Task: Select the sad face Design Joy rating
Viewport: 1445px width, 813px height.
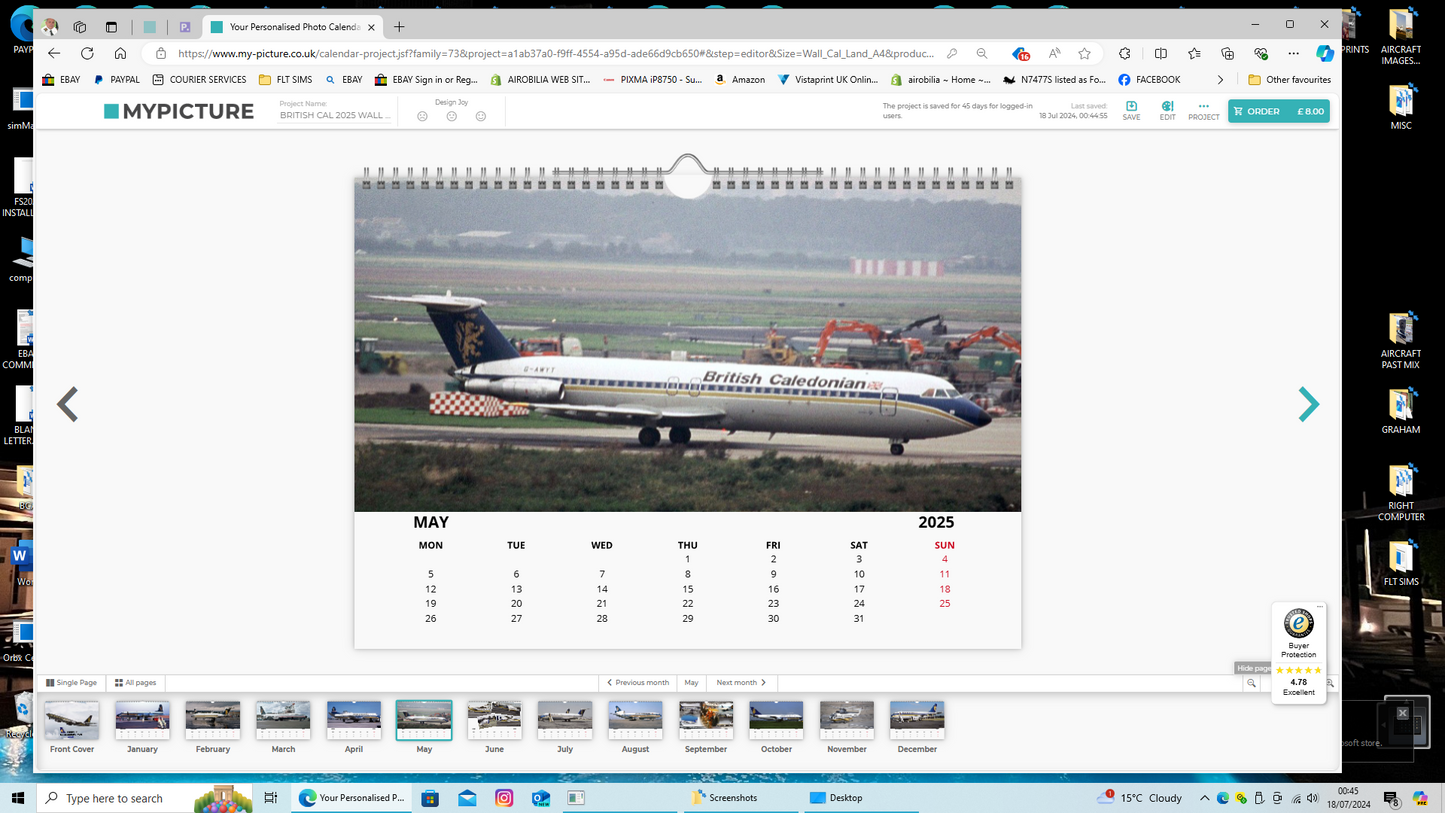Action: (422, 117)
